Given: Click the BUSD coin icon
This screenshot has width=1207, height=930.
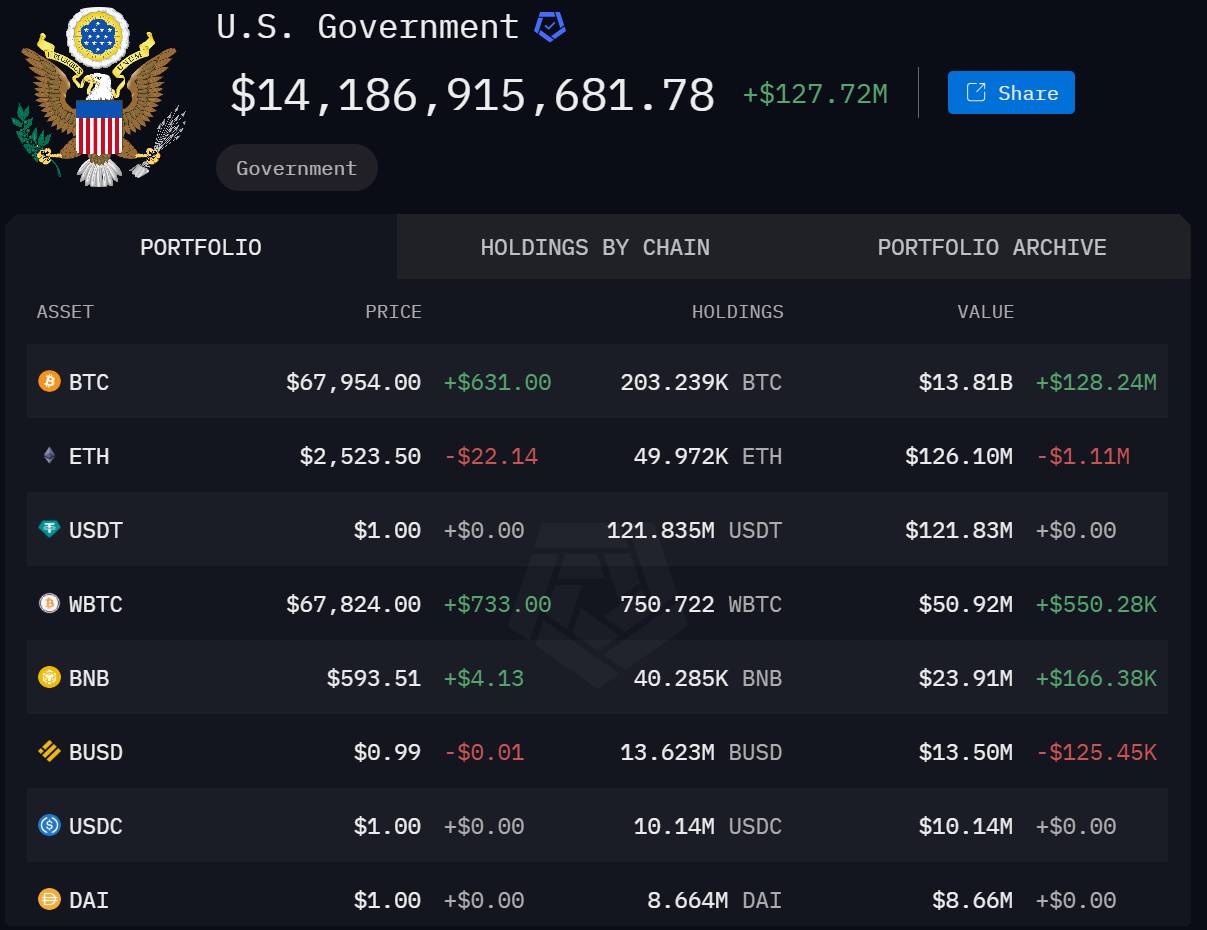Looking at the screenshot, I should click(x=49, y=752).
